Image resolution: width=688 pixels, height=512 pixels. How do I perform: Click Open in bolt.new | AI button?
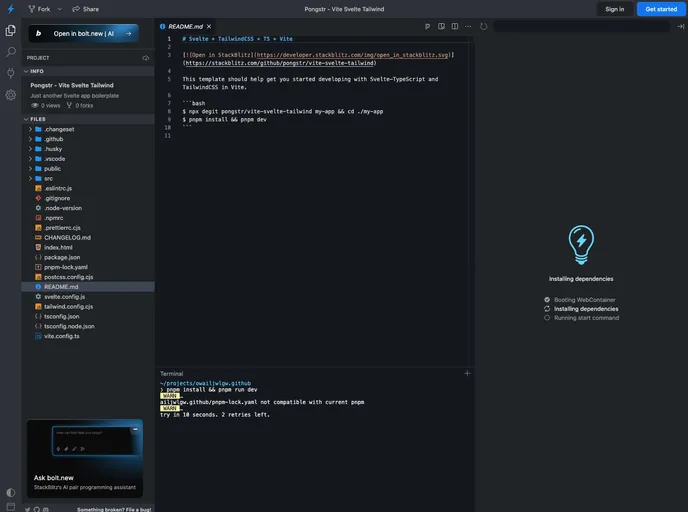click(84, 33)
